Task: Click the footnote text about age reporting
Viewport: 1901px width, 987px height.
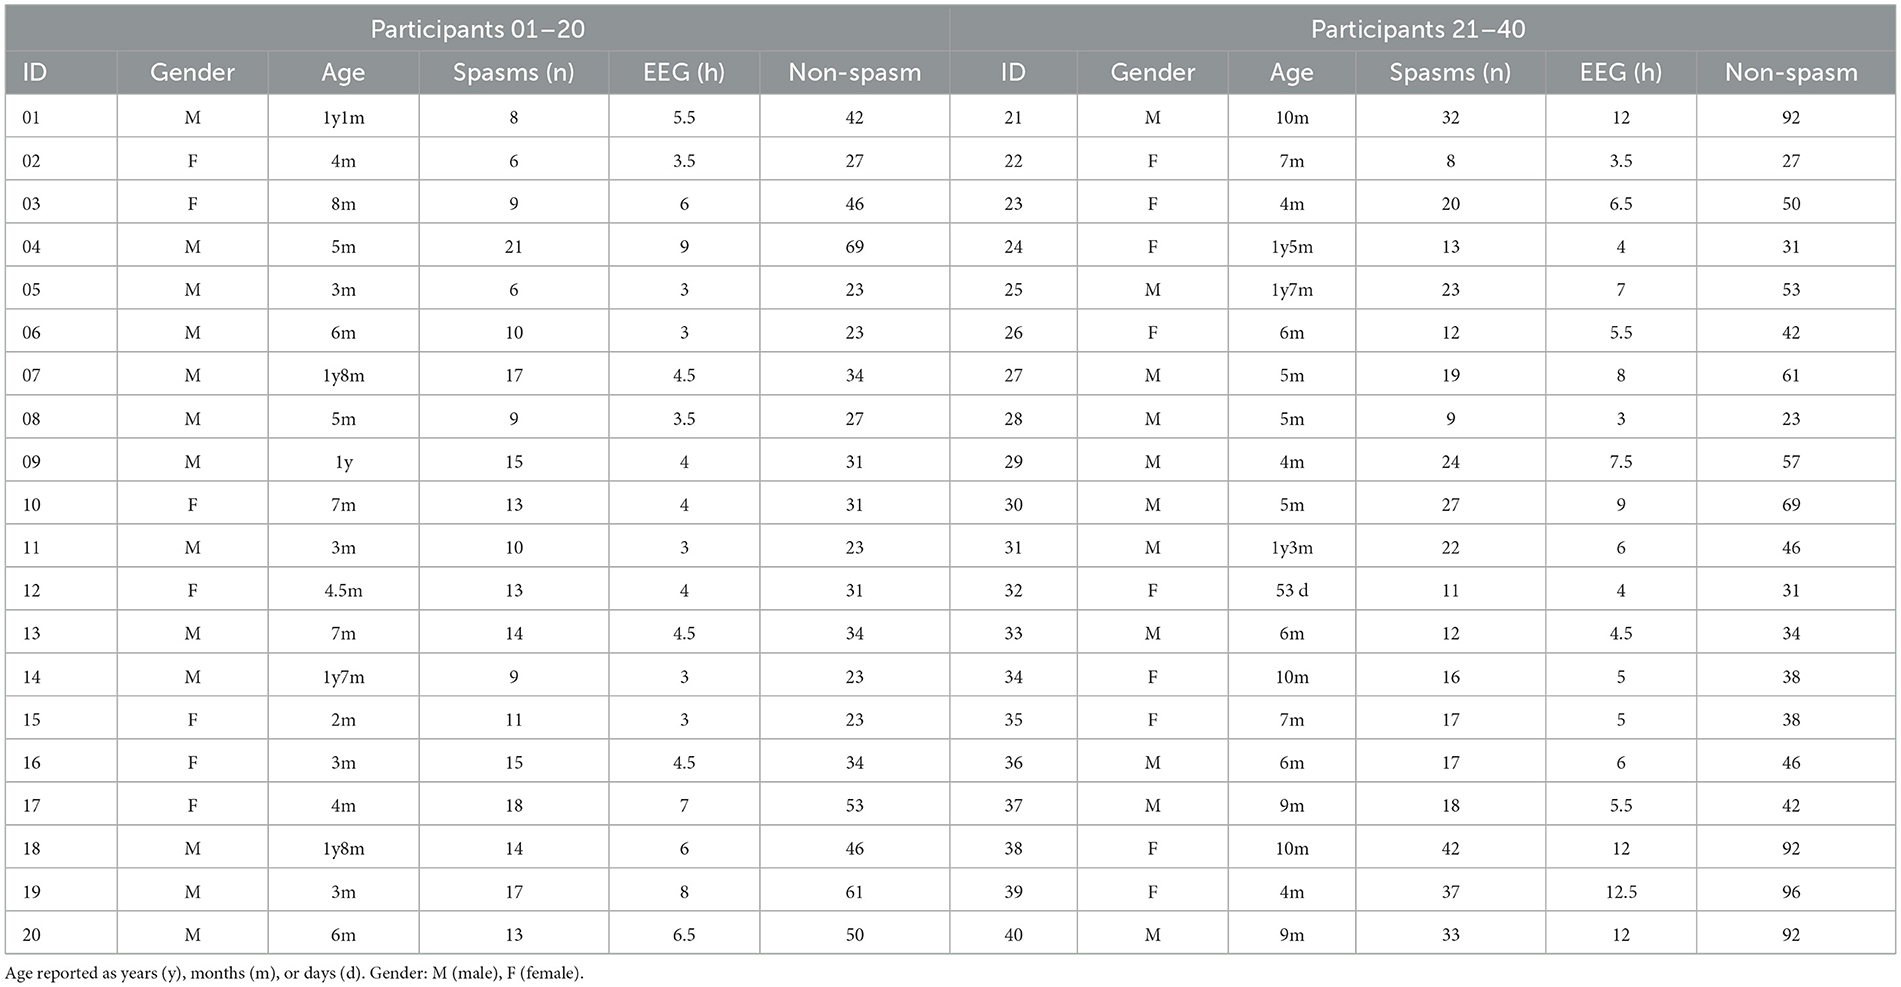Action: point(294,973)
